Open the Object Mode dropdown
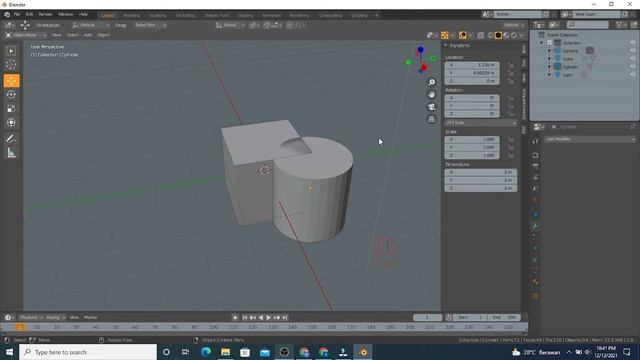This screenshot has width=640, height=360. [x=25, y=35]
